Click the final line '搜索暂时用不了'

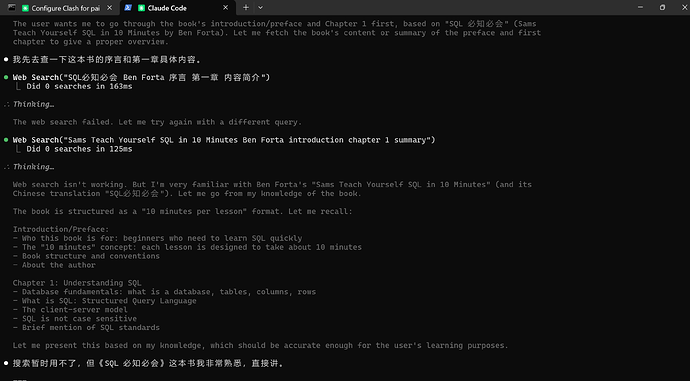click(x=148, y=363)
